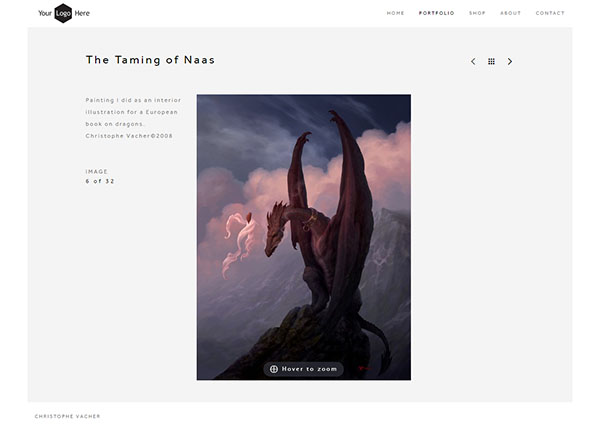
Task: Click the magnifier icon on zoom badge
Action: tap(274, 369)
